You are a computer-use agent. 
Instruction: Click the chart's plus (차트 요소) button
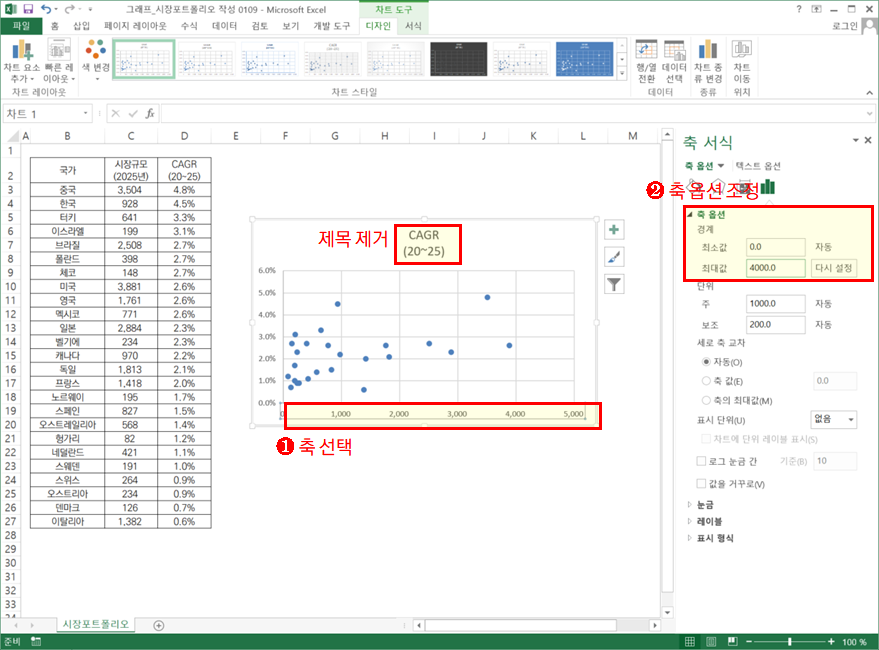(x=614, y=229)
